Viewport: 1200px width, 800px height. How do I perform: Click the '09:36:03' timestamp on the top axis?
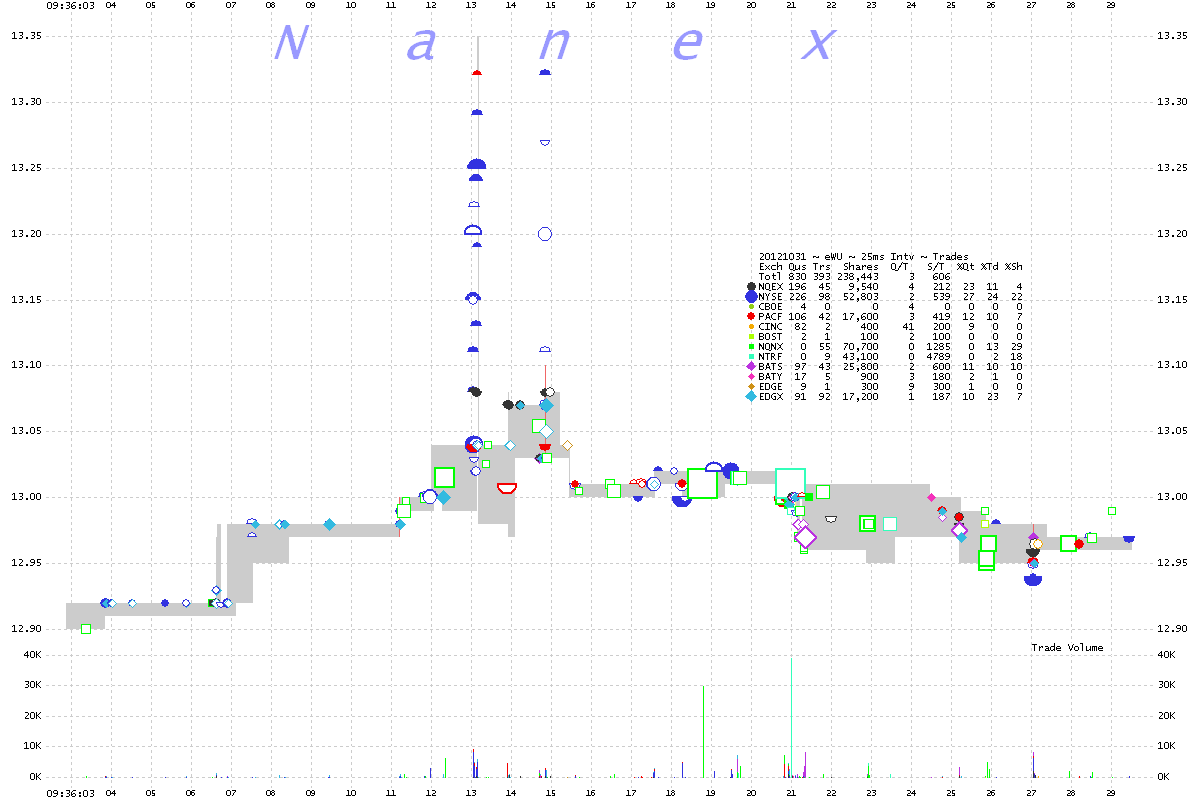70,5
